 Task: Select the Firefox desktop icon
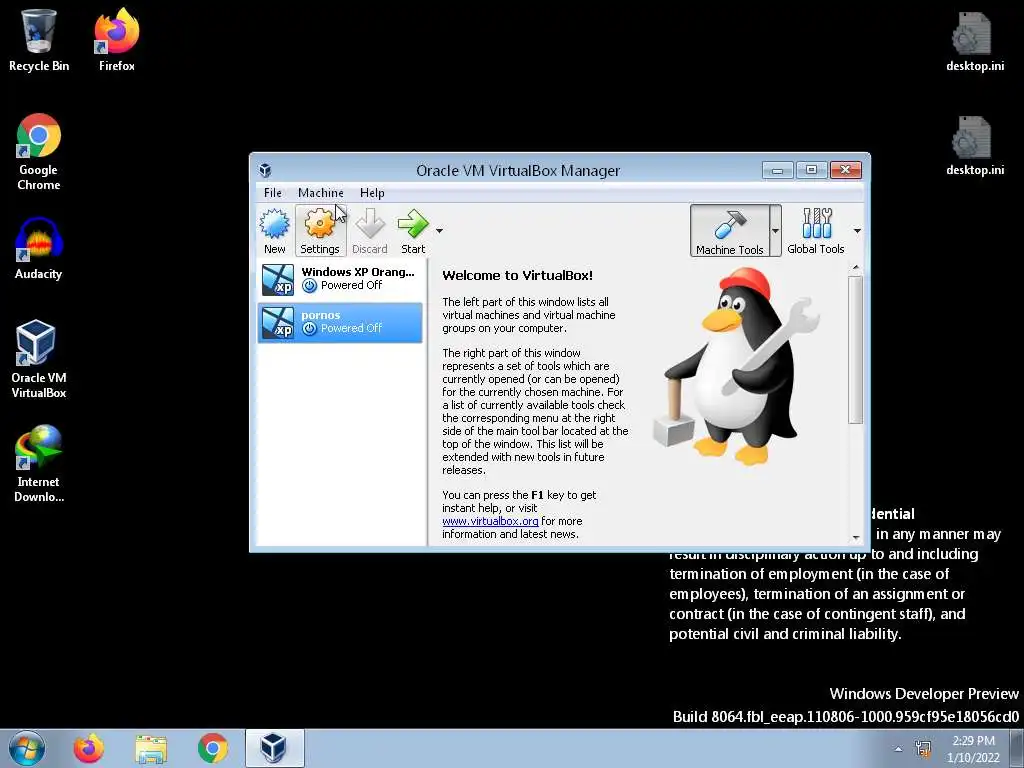tap(117, 40)
